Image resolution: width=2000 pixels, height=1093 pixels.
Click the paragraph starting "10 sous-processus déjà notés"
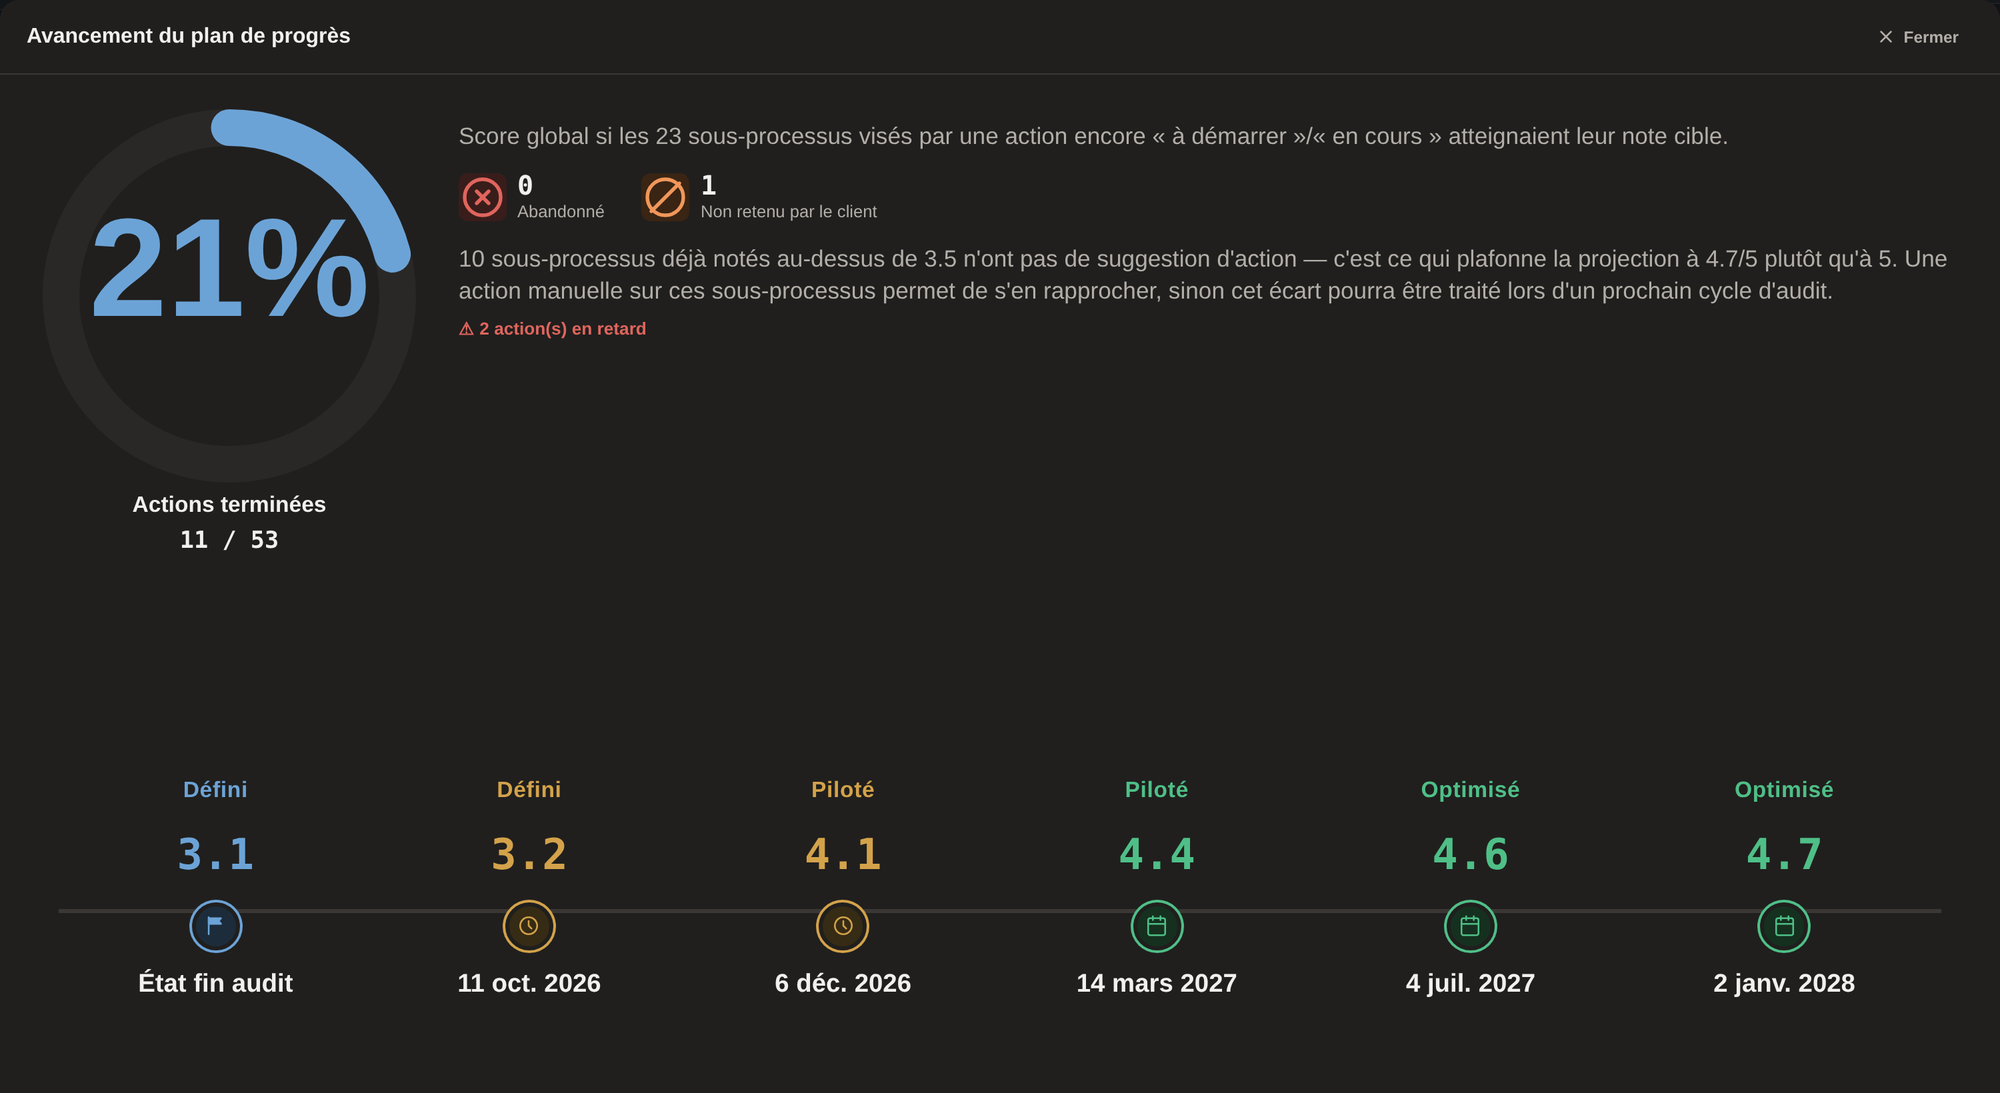[x=1203, y=275]
